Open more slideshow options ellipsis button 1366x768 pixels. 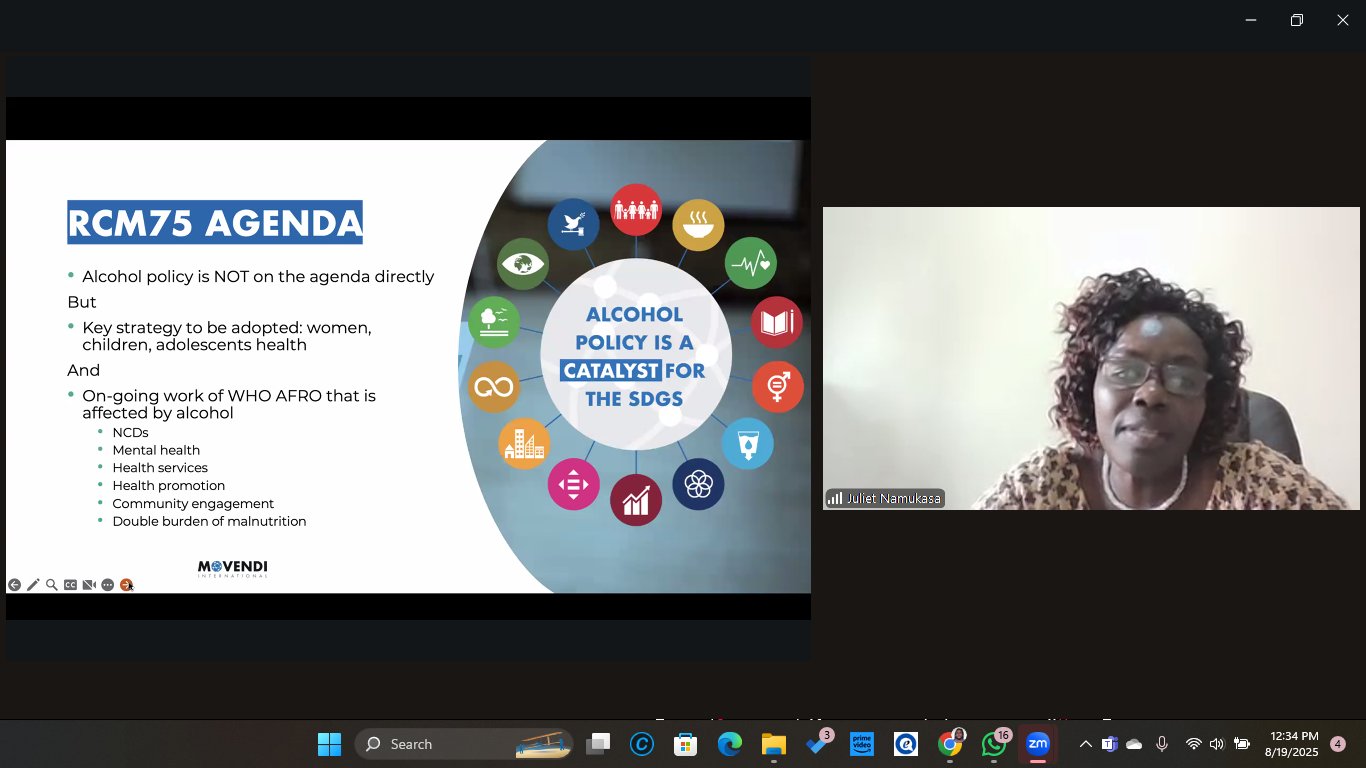click(x=108, y=585)
